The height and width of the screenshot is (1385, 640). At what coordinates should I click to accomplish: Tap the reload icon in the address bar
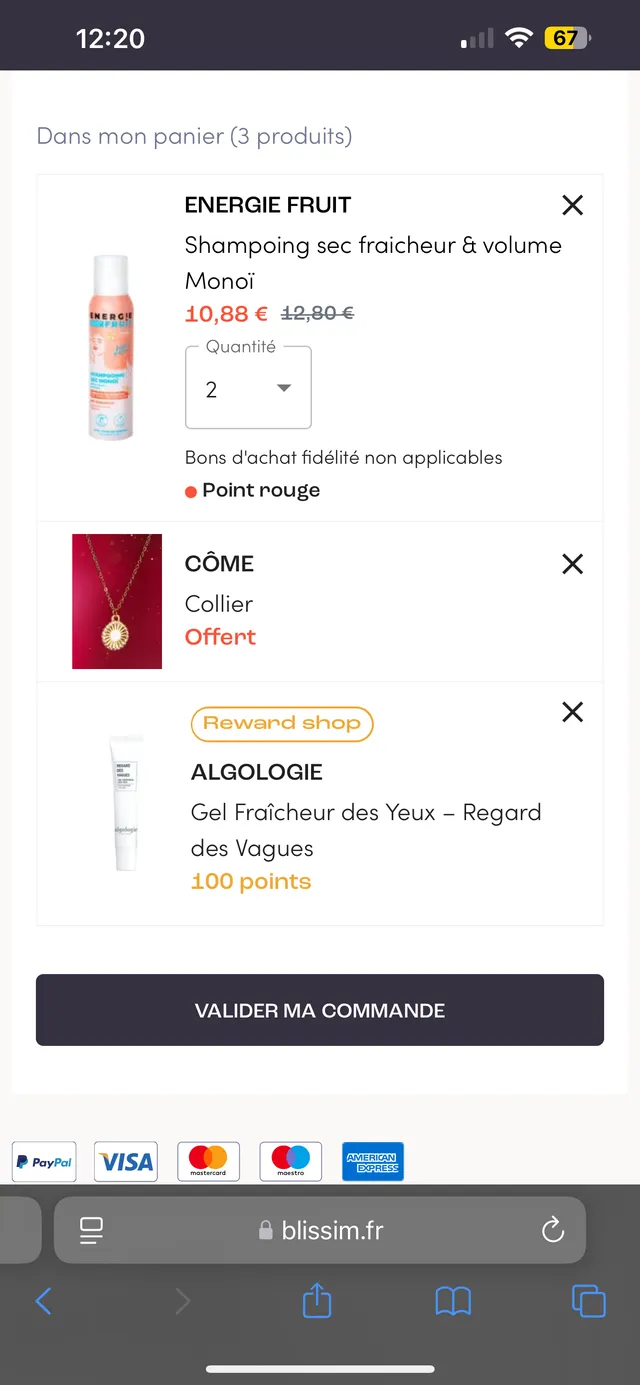(x=553, y=1230)
